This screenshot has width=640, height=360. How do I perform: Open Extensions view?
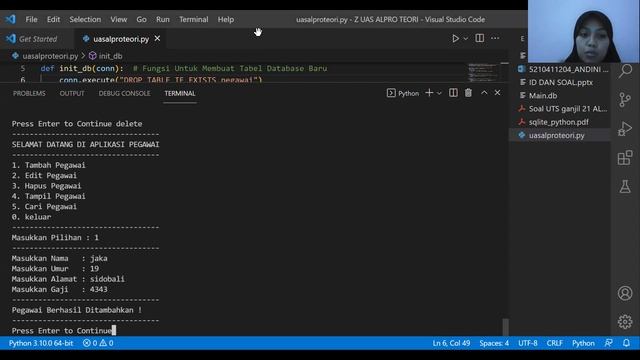(x=625, y=158)
